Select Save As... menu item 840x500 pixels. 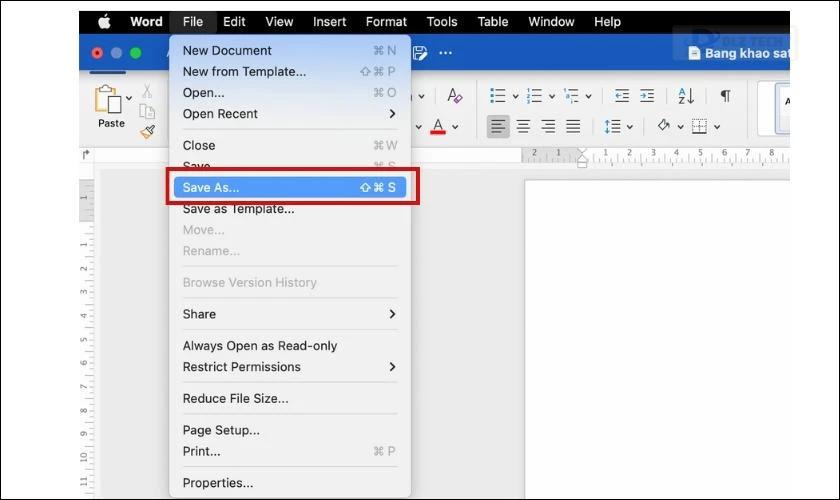[290, 187]
